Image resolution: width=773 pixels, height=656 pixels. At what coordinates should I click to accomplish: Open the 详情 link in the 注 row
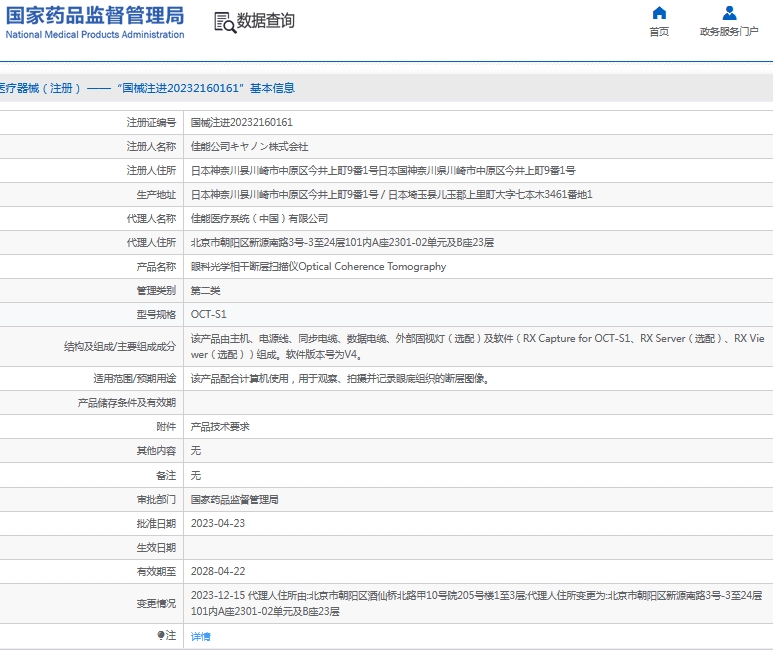tap(200, 636)
